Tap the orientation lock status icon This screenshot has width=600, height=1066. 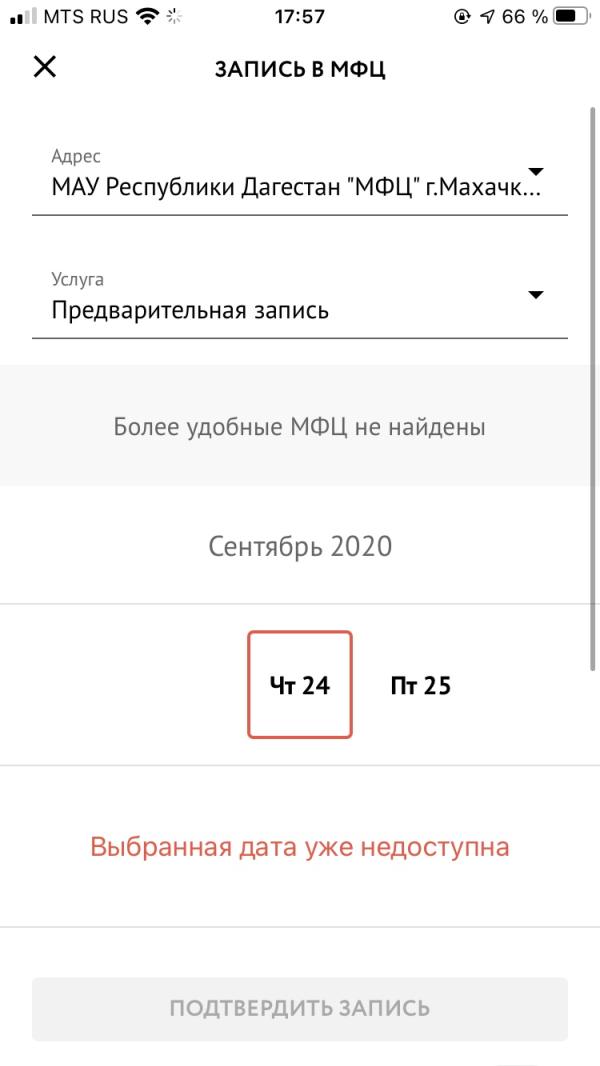coord(462,16)
